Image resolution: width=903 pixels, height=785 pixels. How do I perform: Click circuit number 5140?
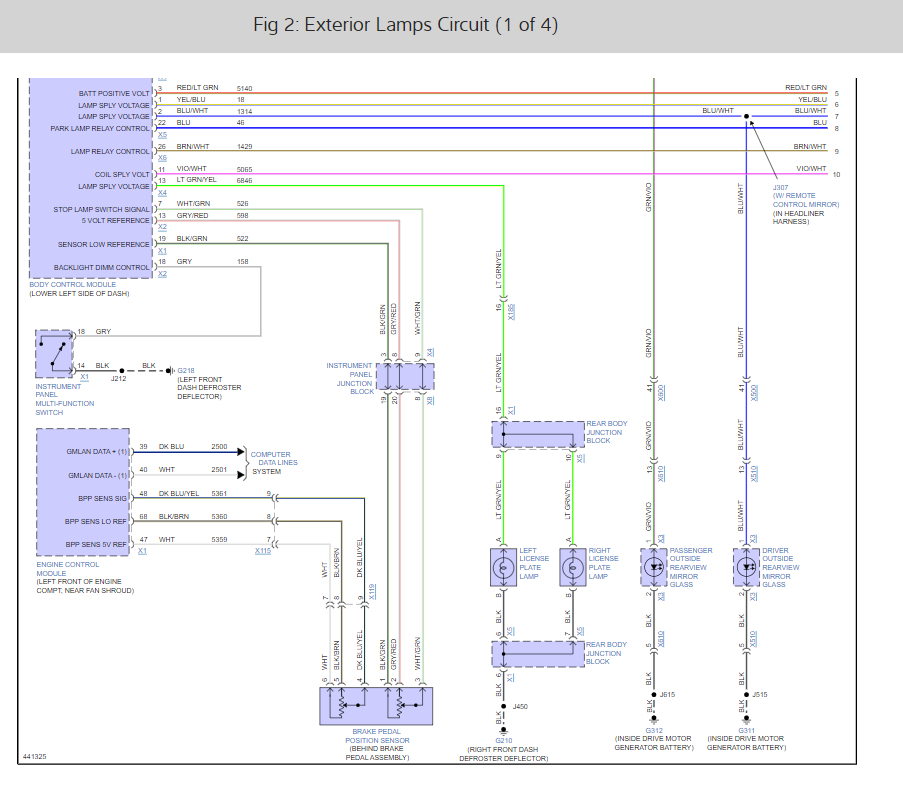[244, 89]
